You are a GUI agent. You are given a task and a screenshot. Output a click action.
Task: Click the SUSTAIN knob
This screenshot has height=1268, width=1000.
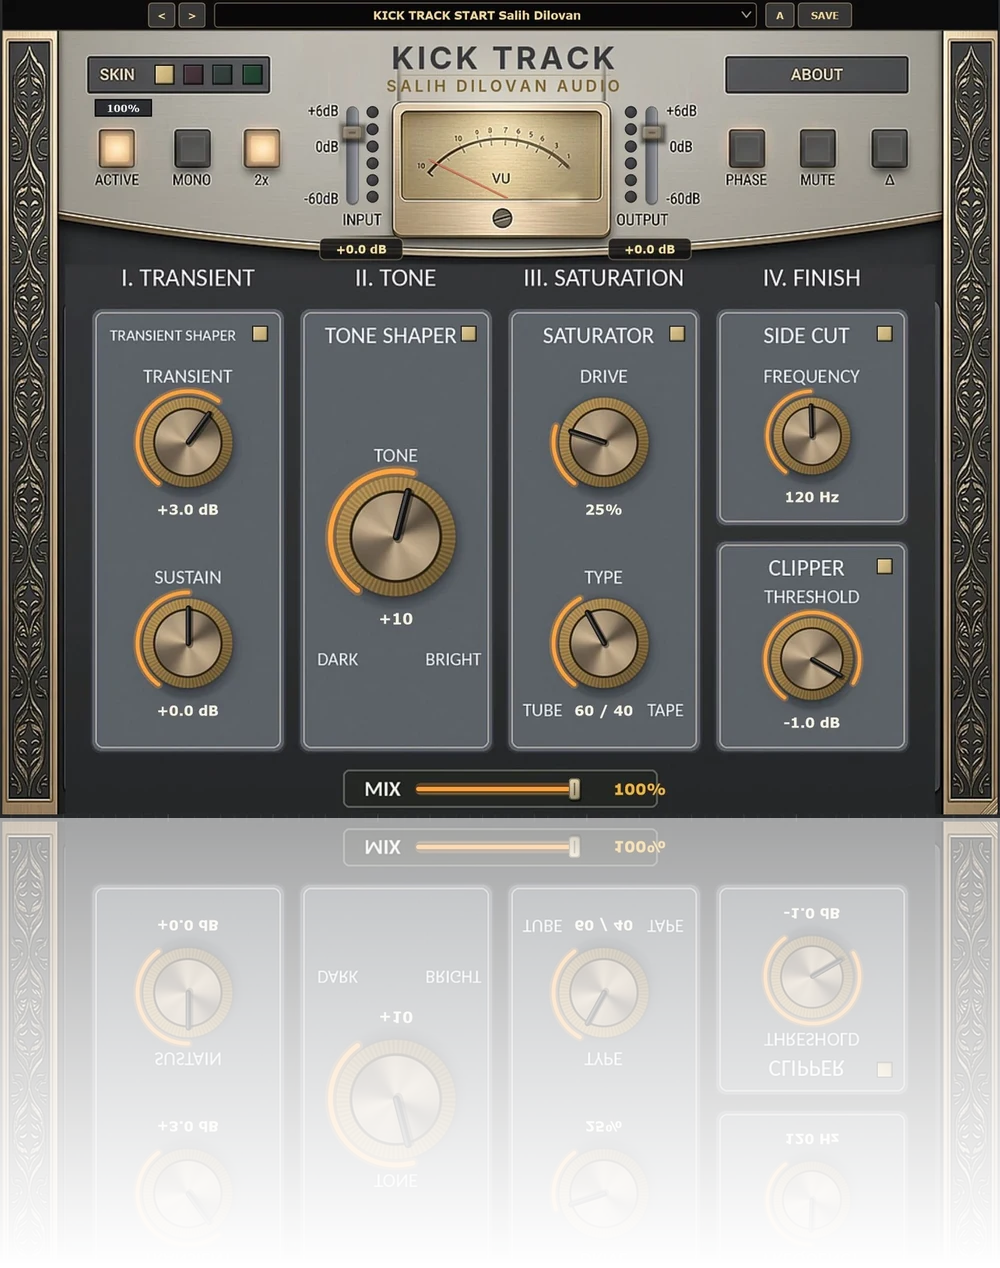pyautogui.click(x=187, y=642)
